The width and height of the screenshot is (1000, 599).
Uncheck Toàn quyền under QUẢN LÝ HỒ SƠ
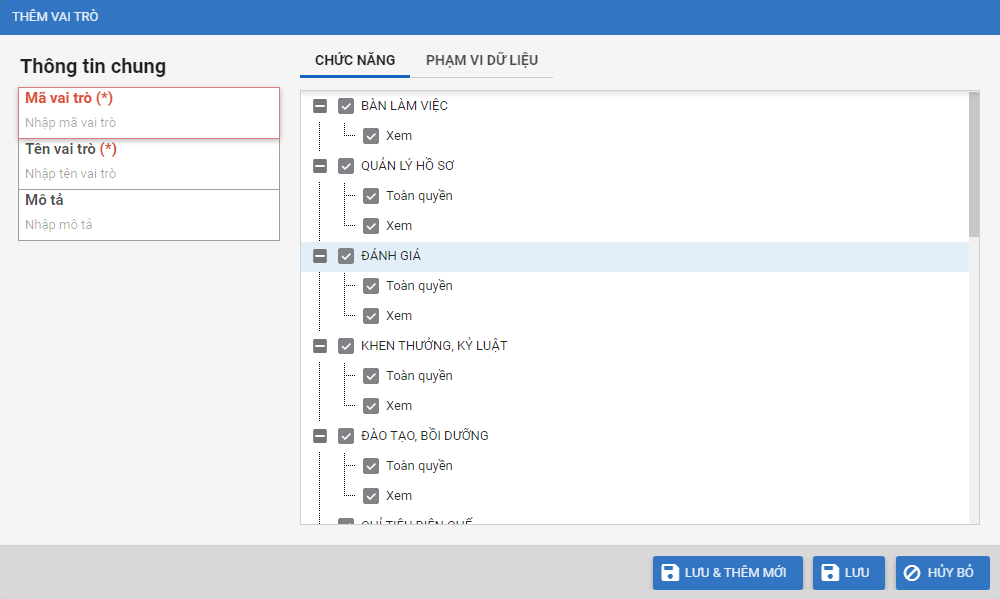pyautogui.click(x=371, y=196)
